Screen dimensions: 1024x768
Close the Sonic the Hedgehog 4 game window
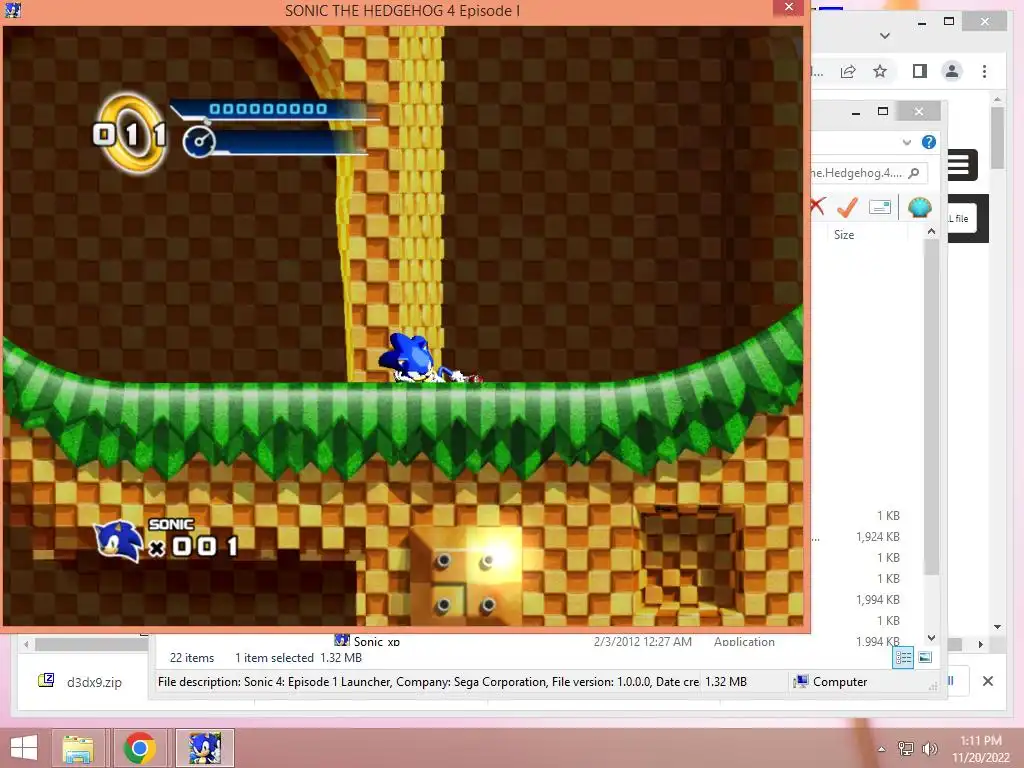click(x=789, y=7)
